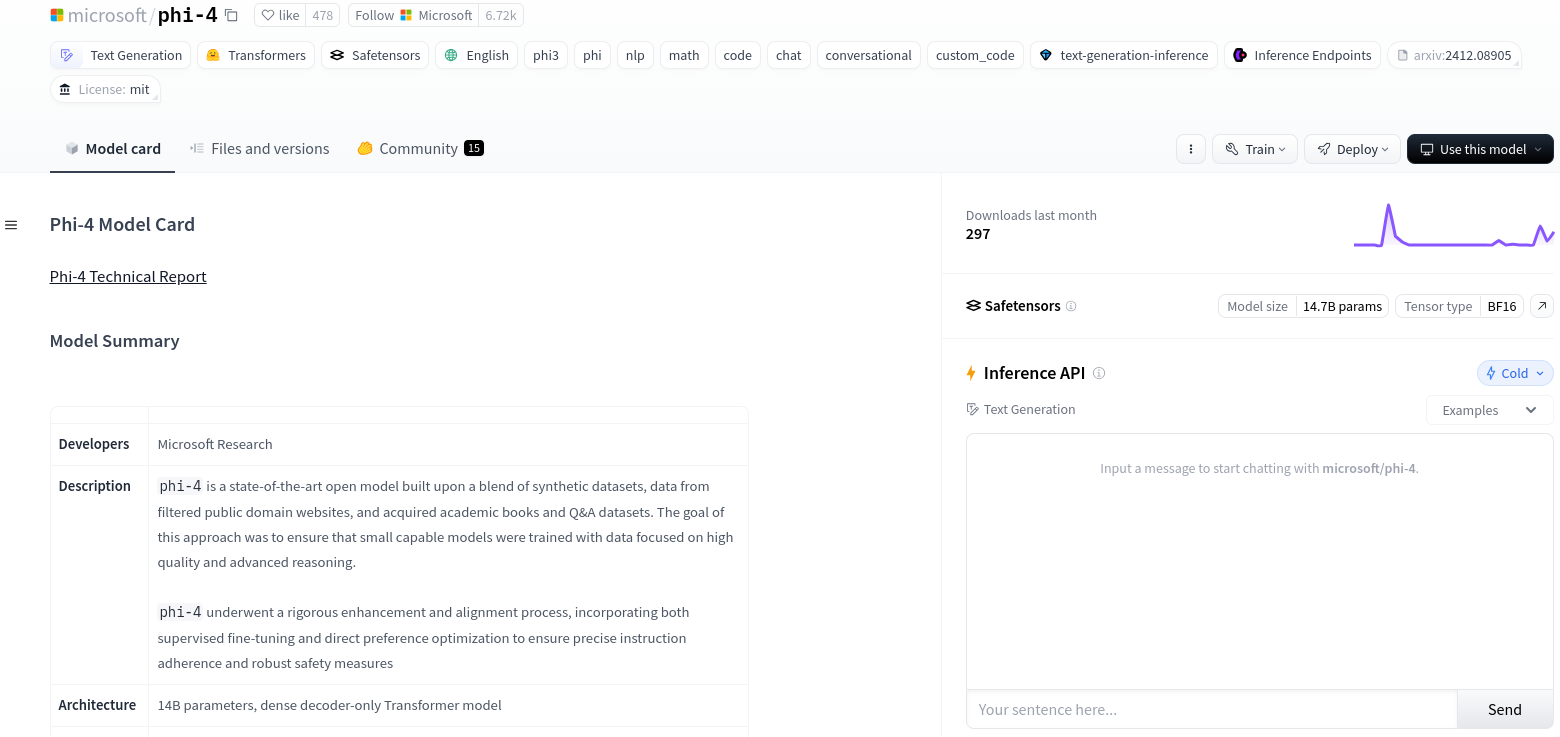
Task: Toggle the table of contents hamburger icon
Action: [x=11, y=225]
